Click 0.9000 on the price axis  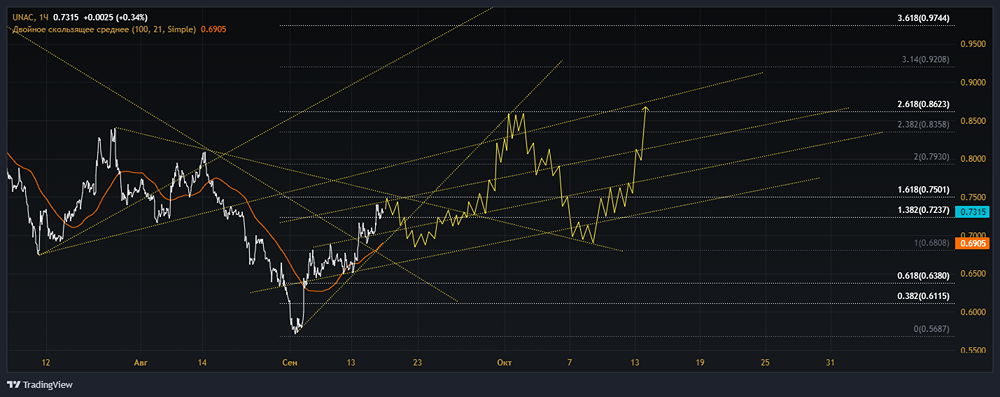tap(973, 82)
